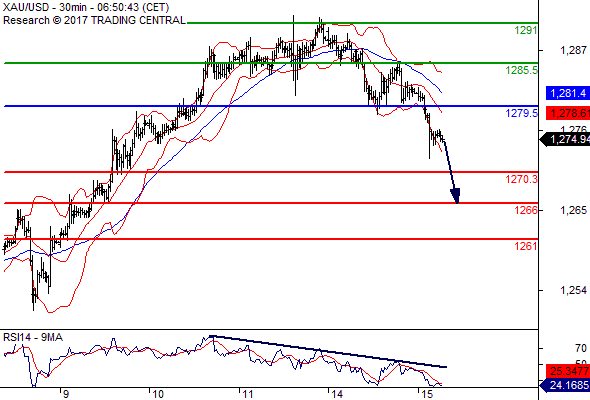
Task: Click the green 1285.5 resistance label
Action: click(x=522, y=70)
